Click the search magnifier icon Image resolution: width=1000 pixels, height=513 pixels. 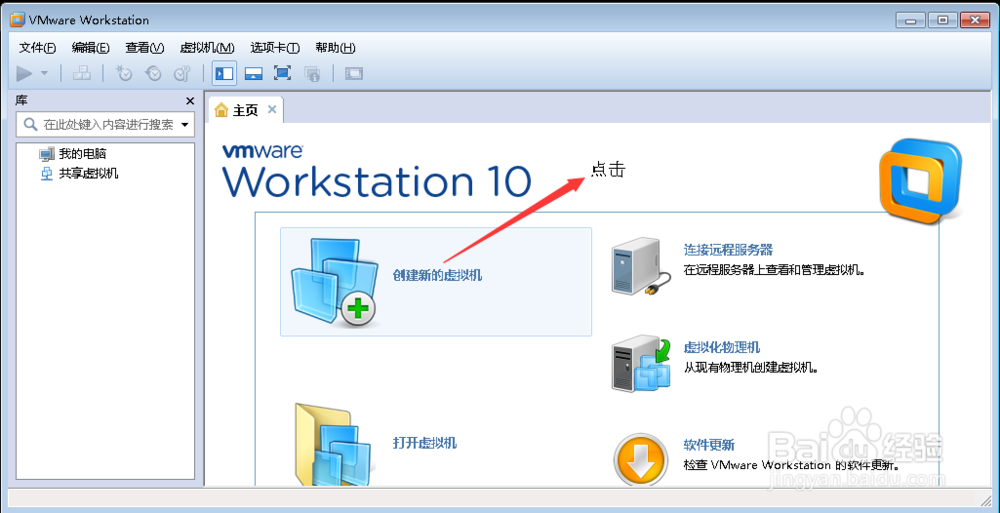click(30, 124)
